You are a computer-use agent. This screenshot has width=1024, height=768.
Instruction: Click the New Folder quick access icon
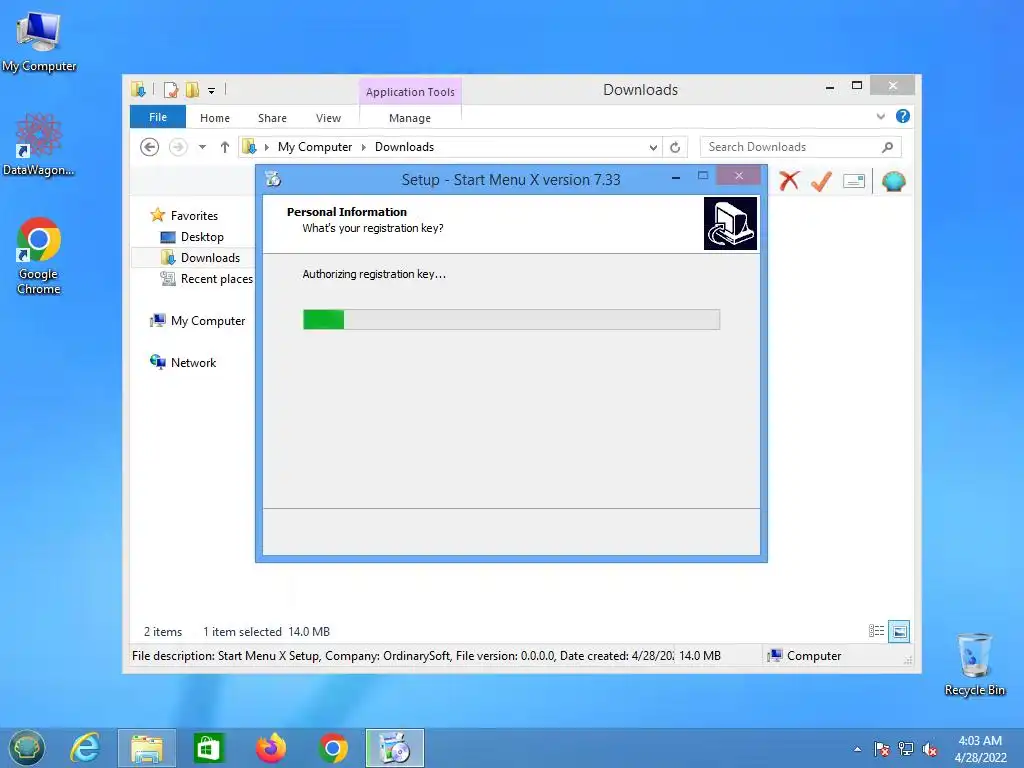[x=192, y=89]
